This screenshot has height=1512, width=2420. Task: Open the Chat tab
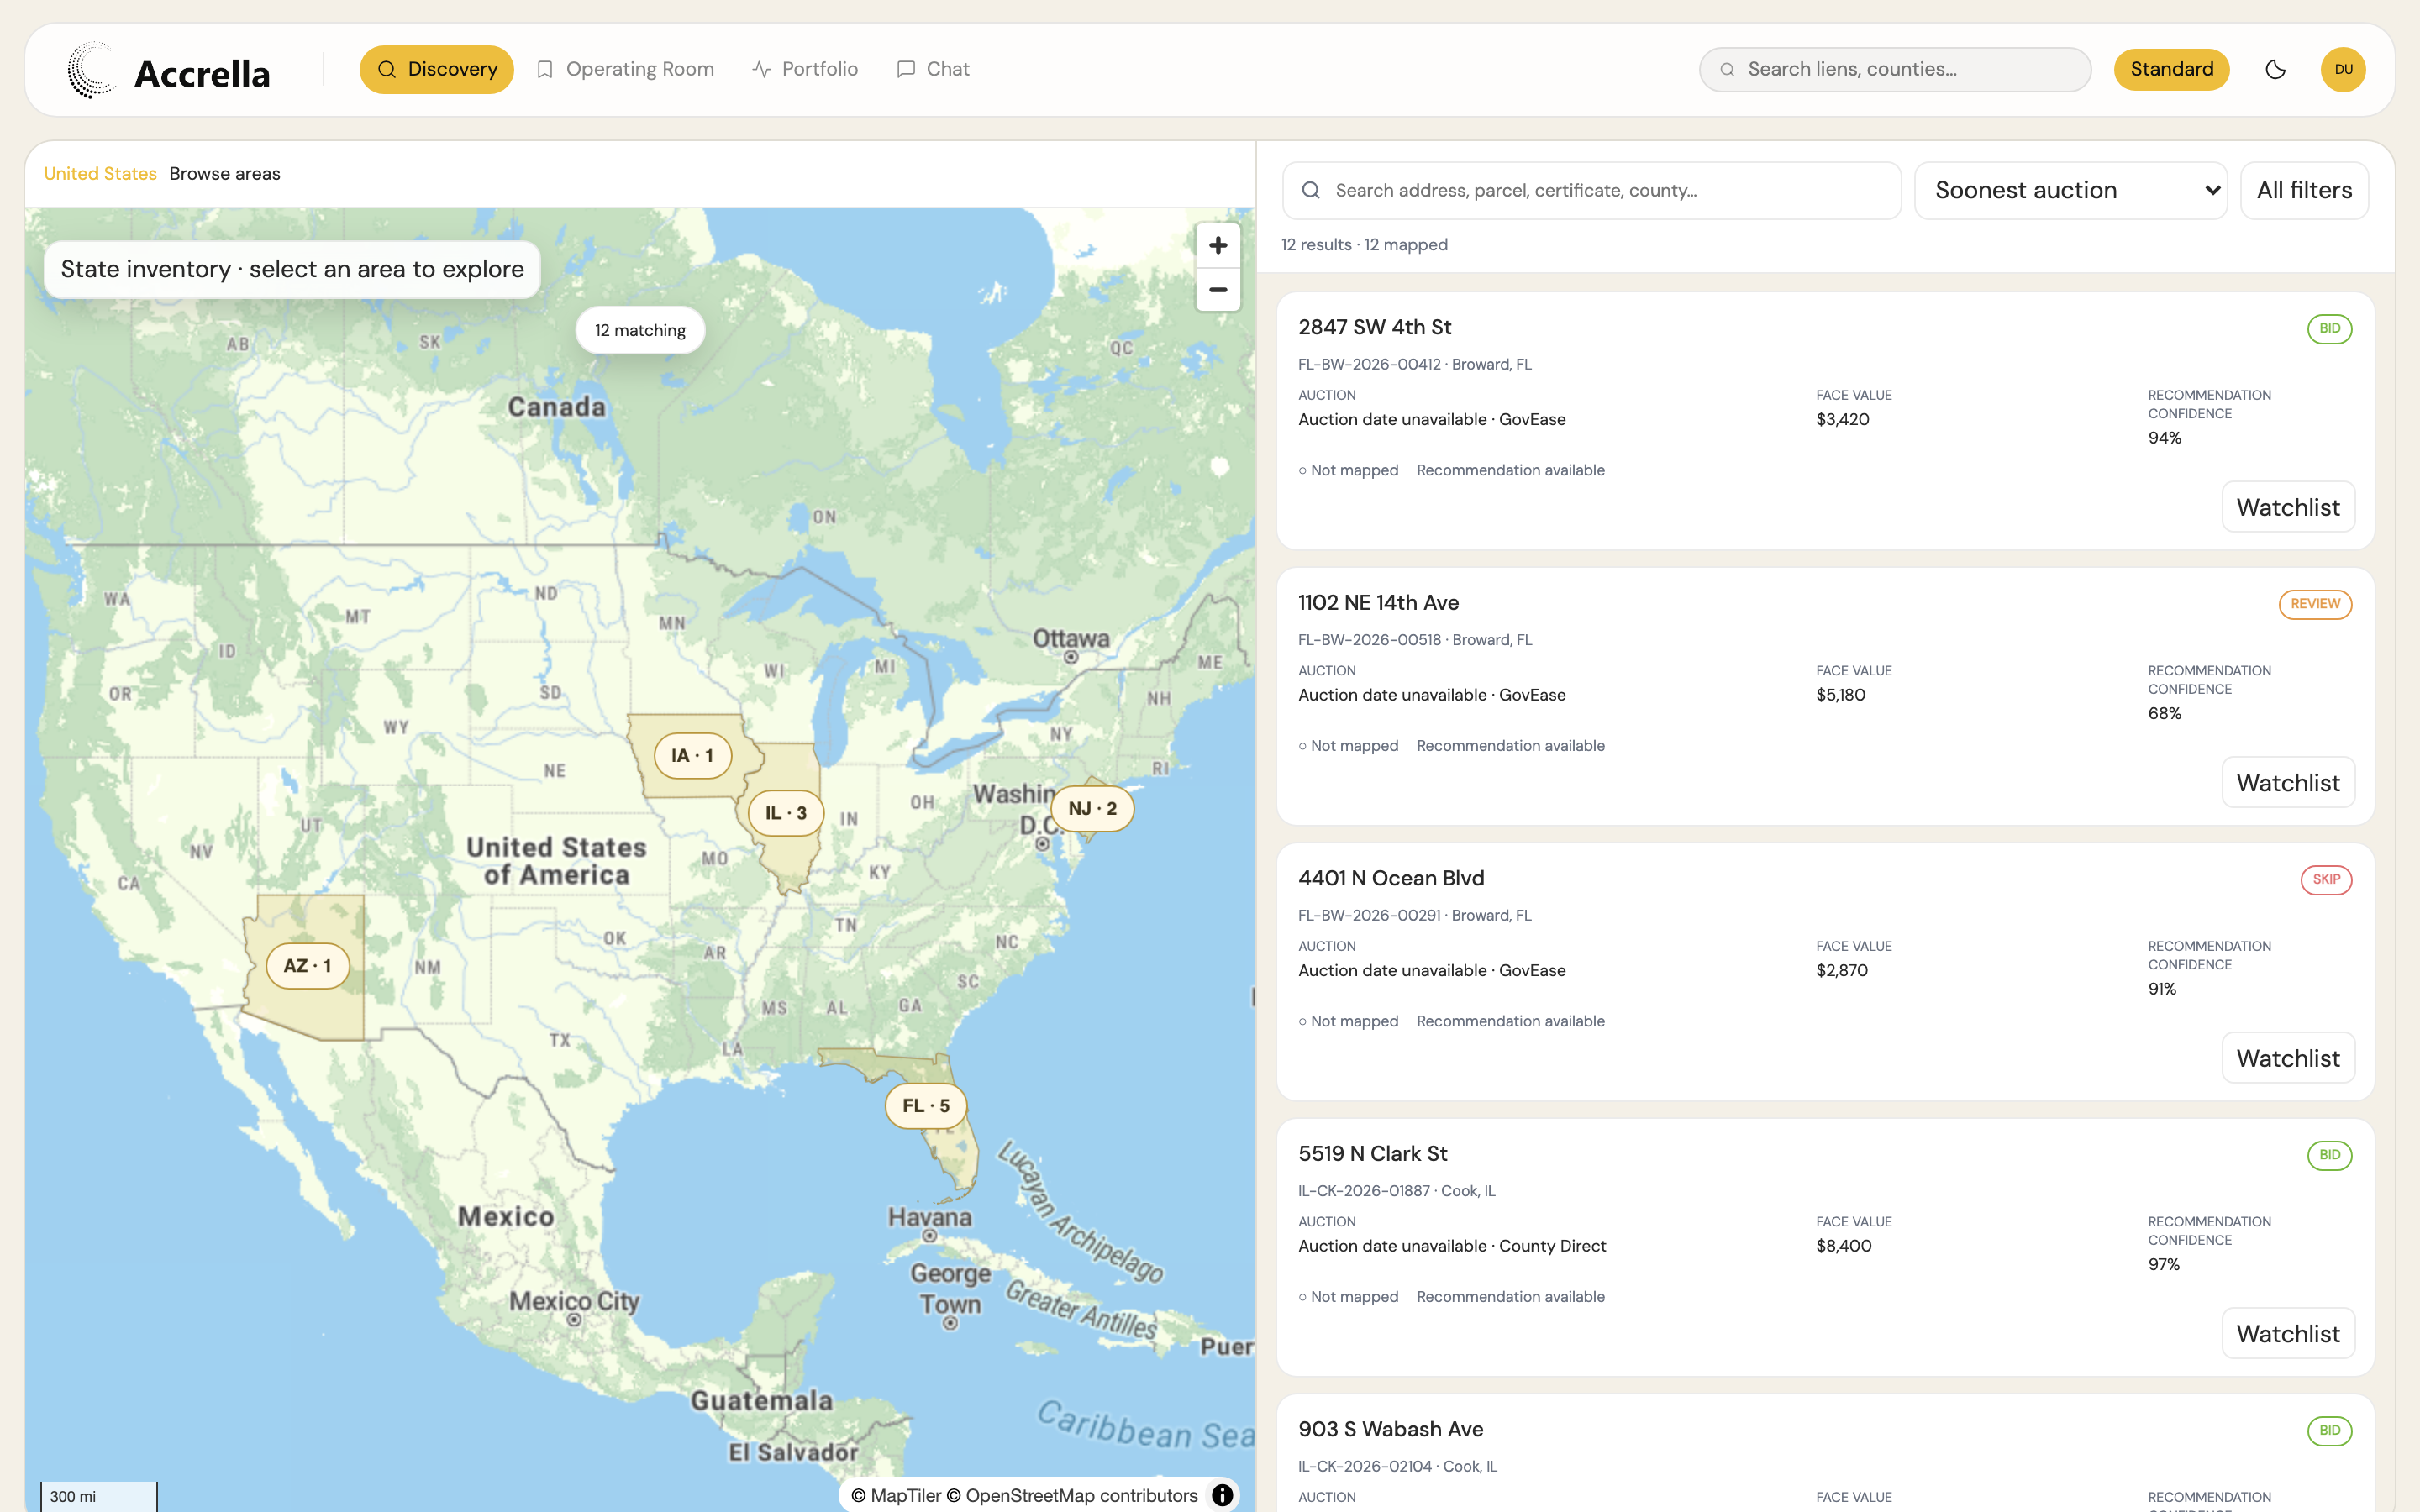(x=933, y=69)
